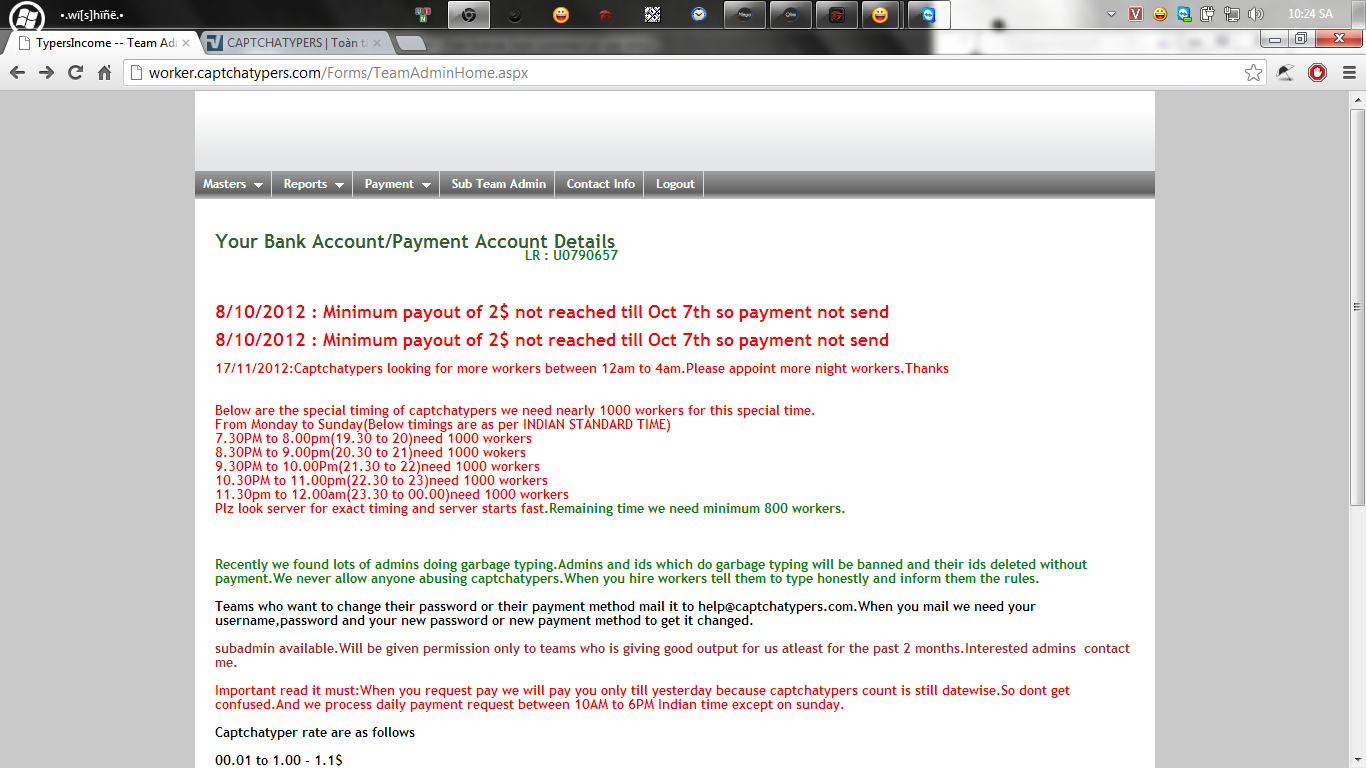Viewport: 1366px width, 768px height.
Task: Launch the Garena icon beside the checkered icon
Action: tap(606, 15)
